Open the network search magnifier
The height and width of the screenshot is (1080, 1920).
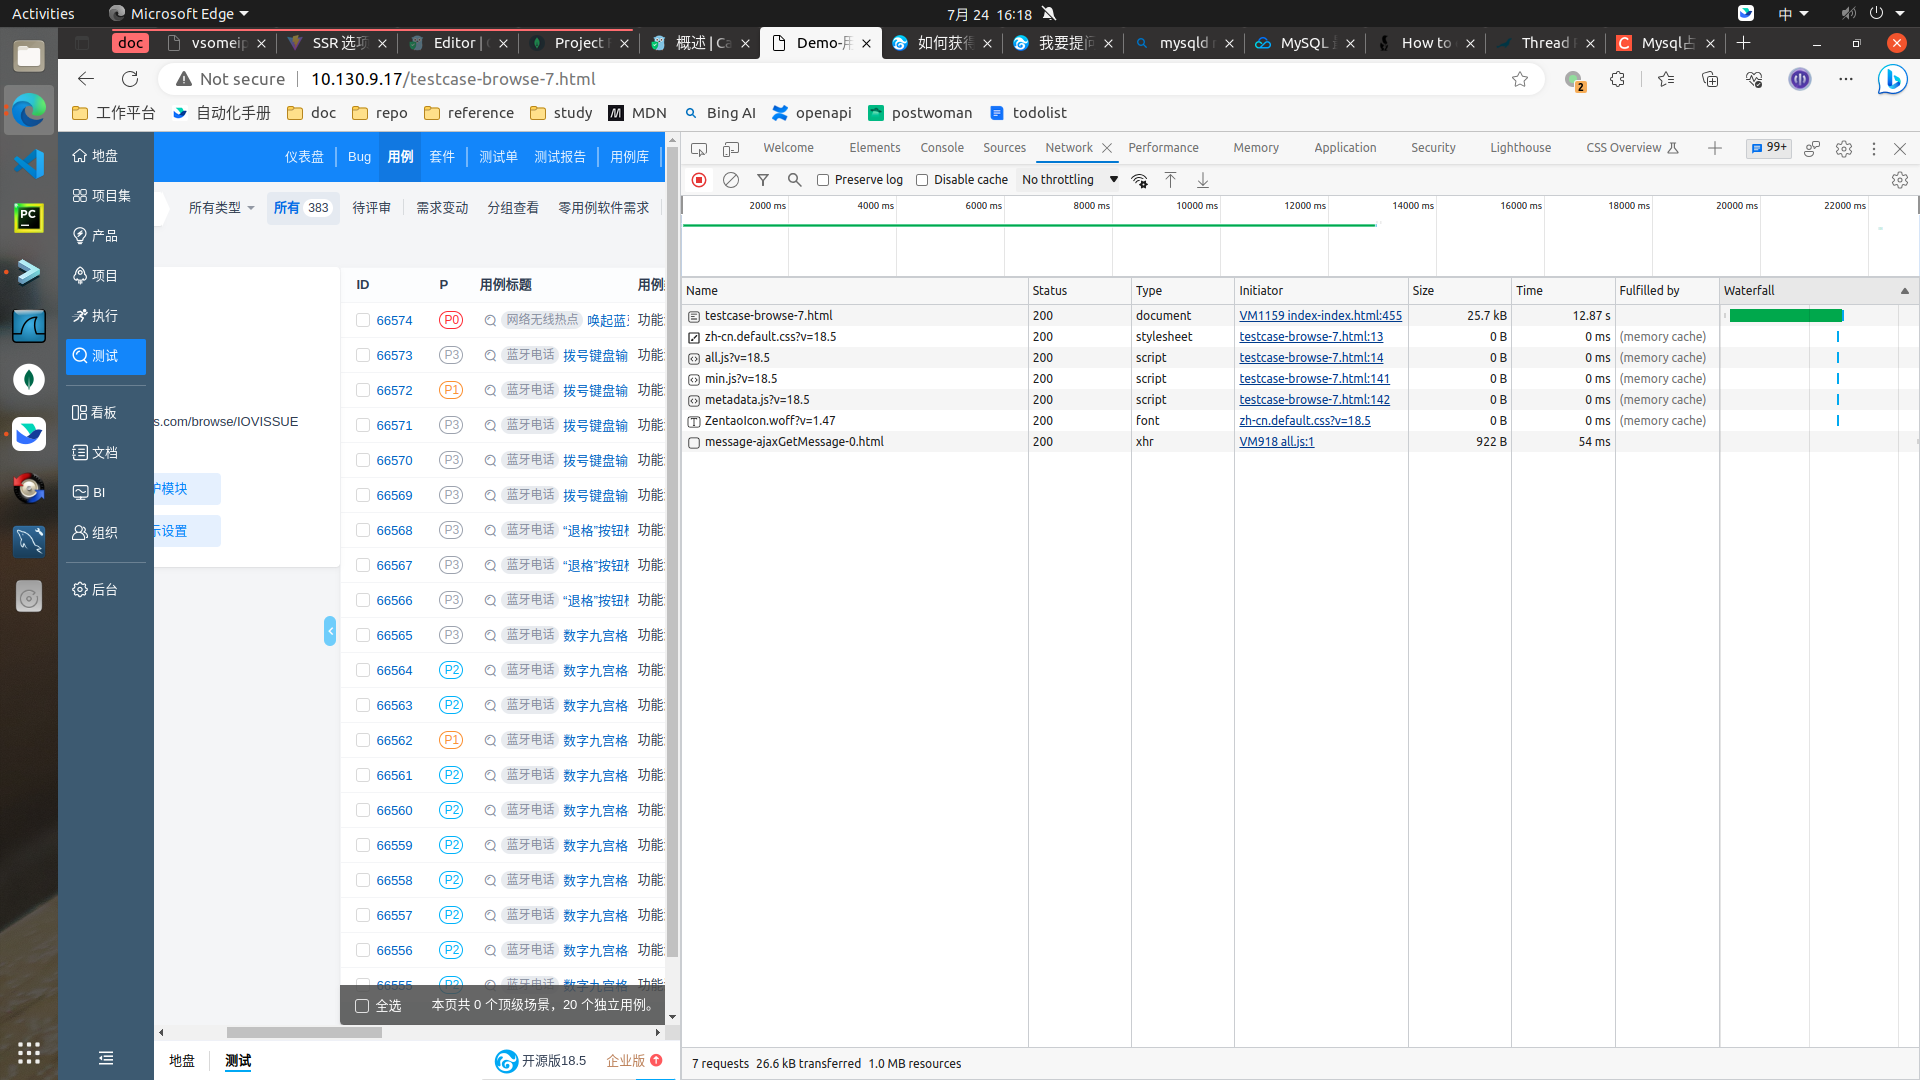[794, 180]
